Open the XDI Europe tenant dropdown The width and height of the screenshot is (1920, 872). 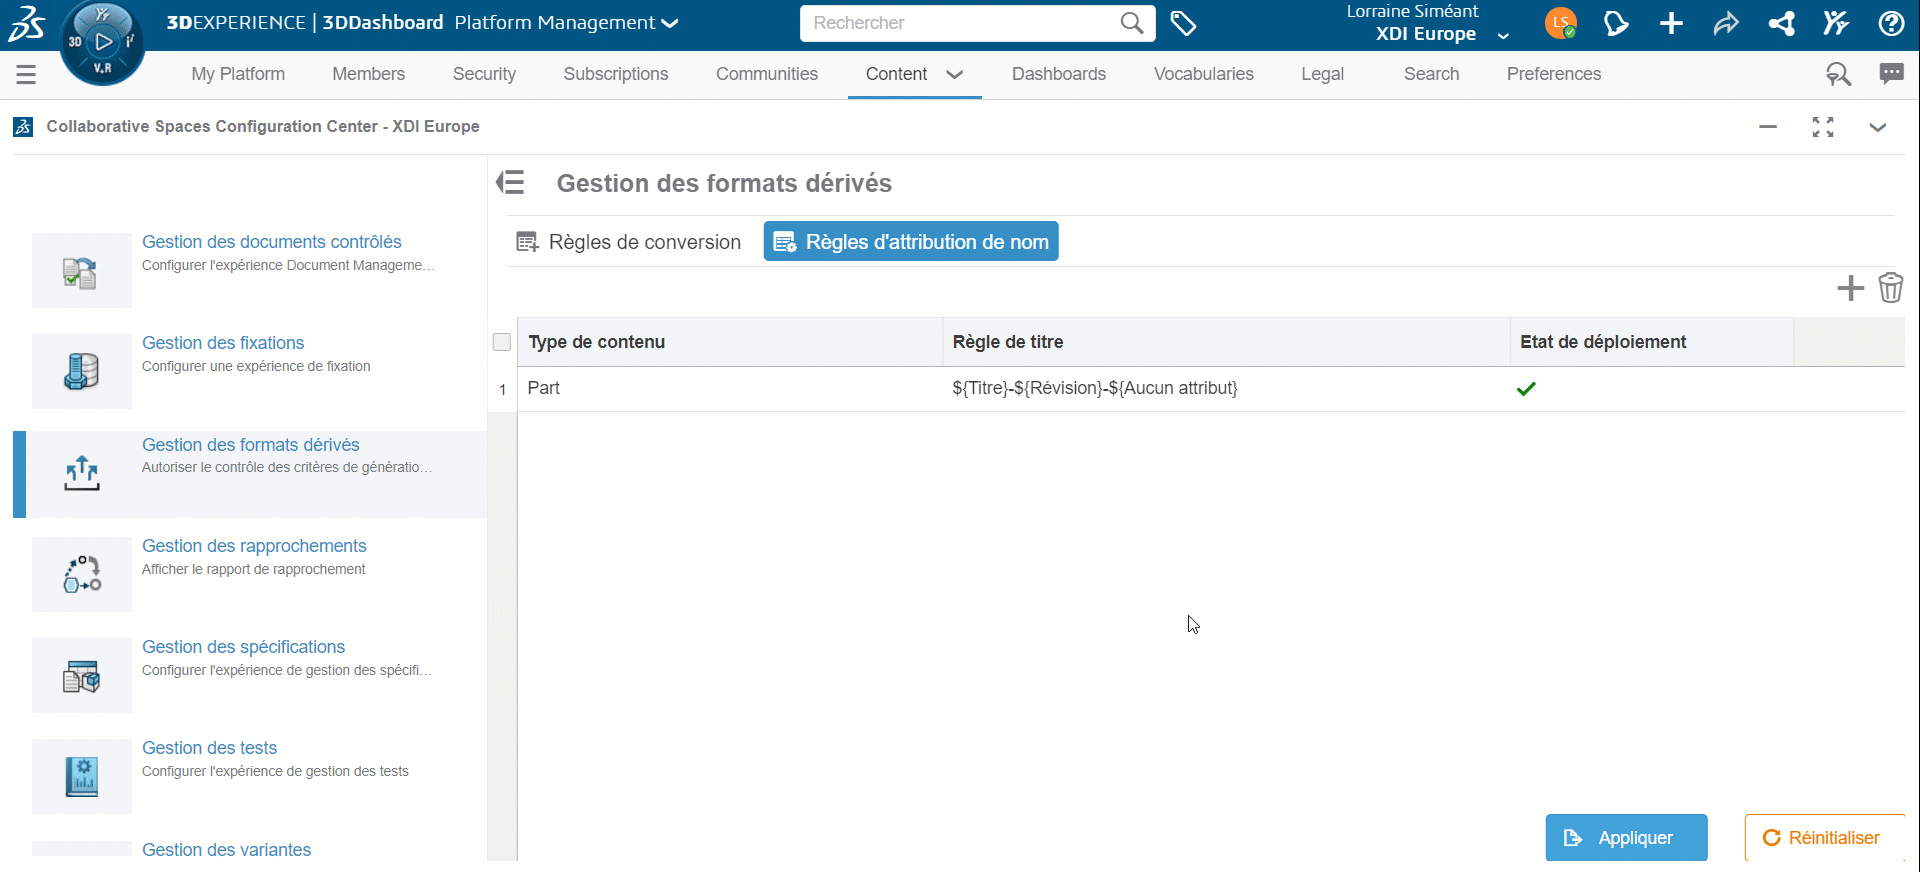[1503, 36]
